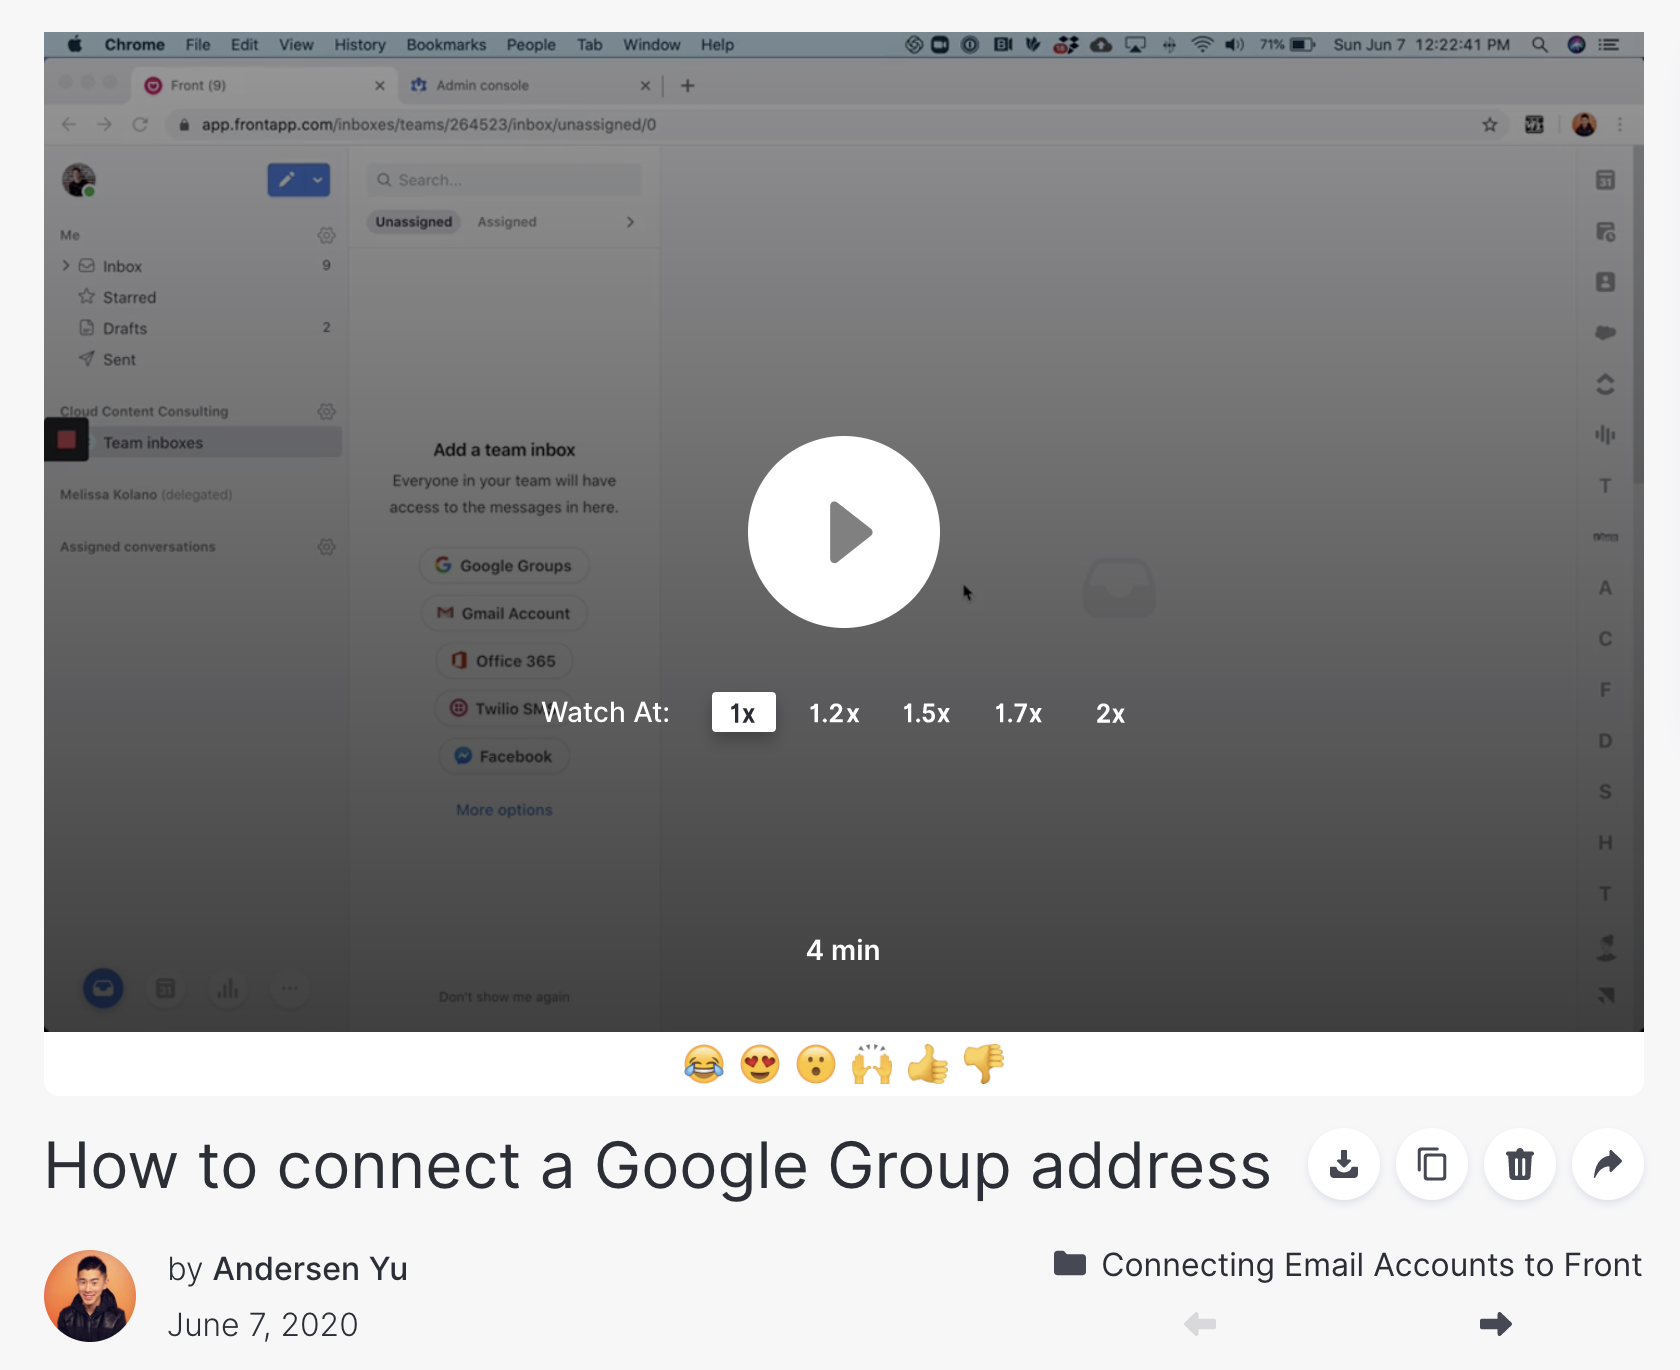The height and width of the screenshot is (1370, 1680).
Task: Select the Unassigned filter tab
Action: click(414, 222)
